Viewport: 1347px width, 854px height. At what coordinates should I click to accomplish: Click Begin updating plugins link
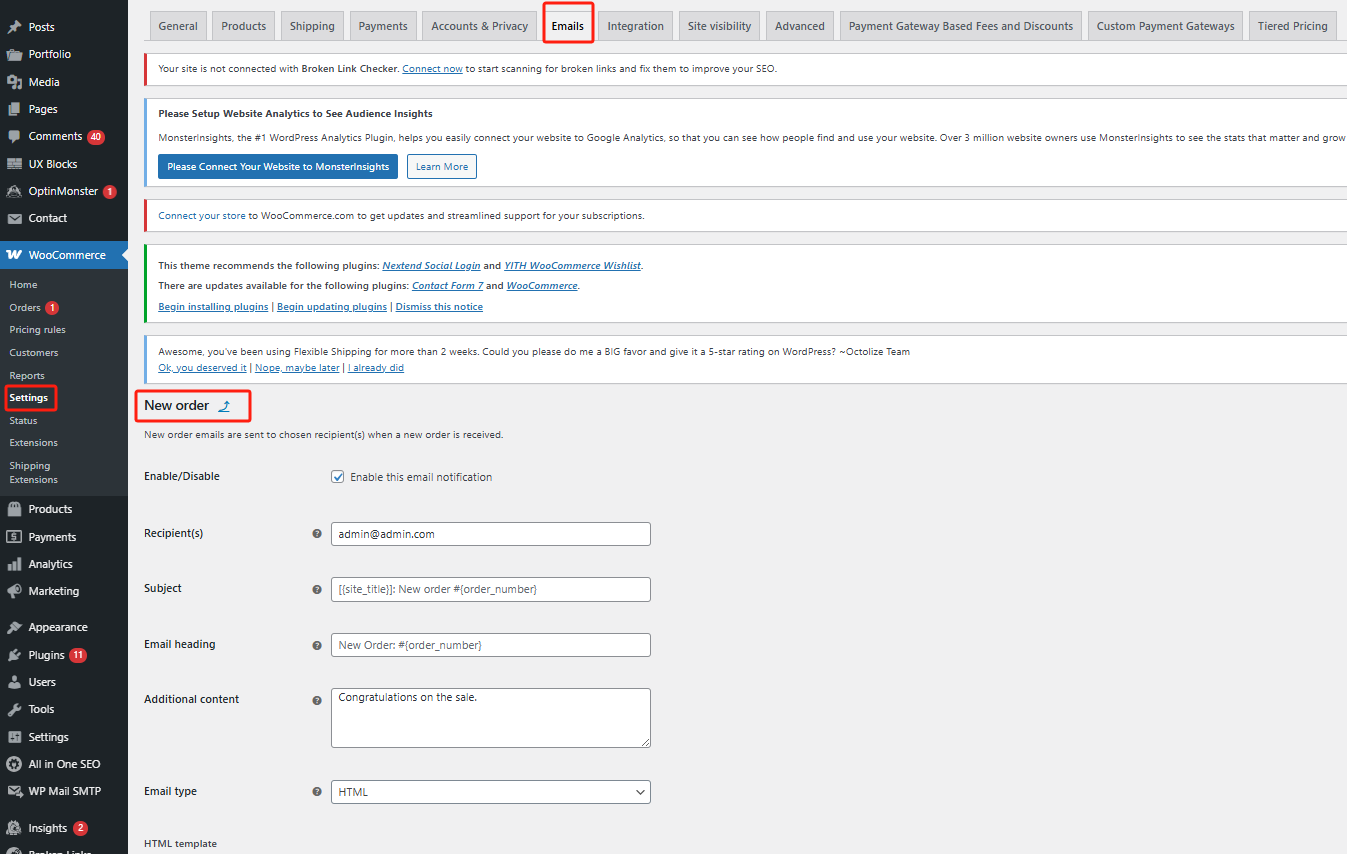332,307
